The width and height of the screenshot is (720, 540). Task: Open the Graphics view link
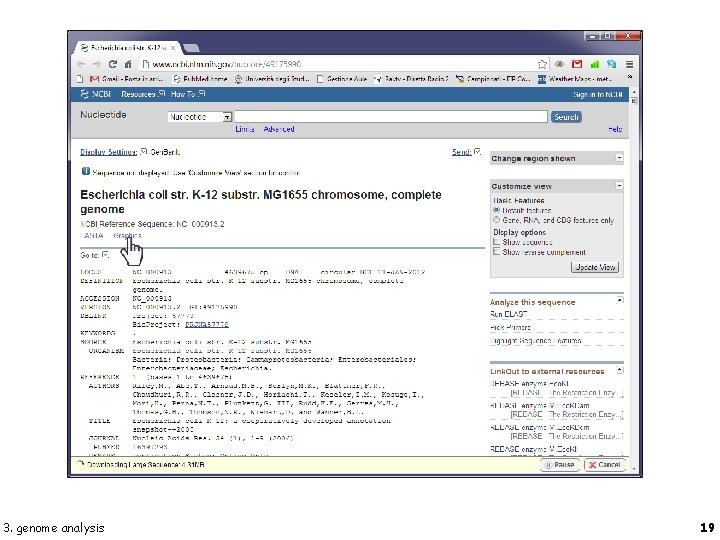point(127,236)
